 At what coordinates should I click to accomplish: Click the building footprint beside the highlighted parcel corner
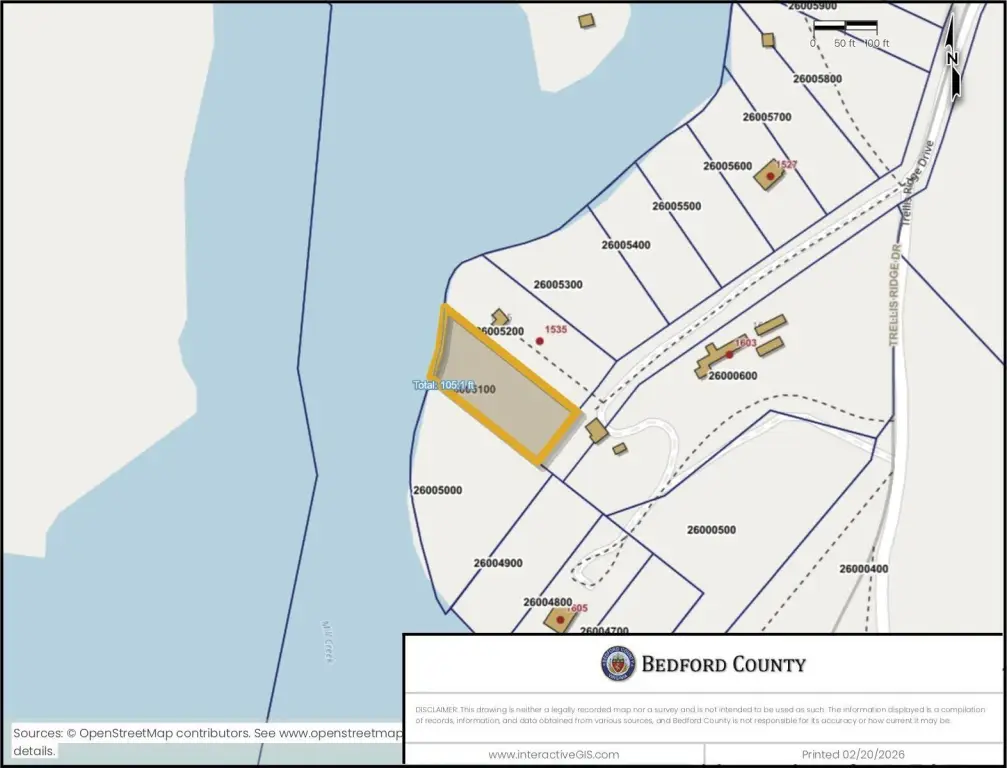(596, 430)
